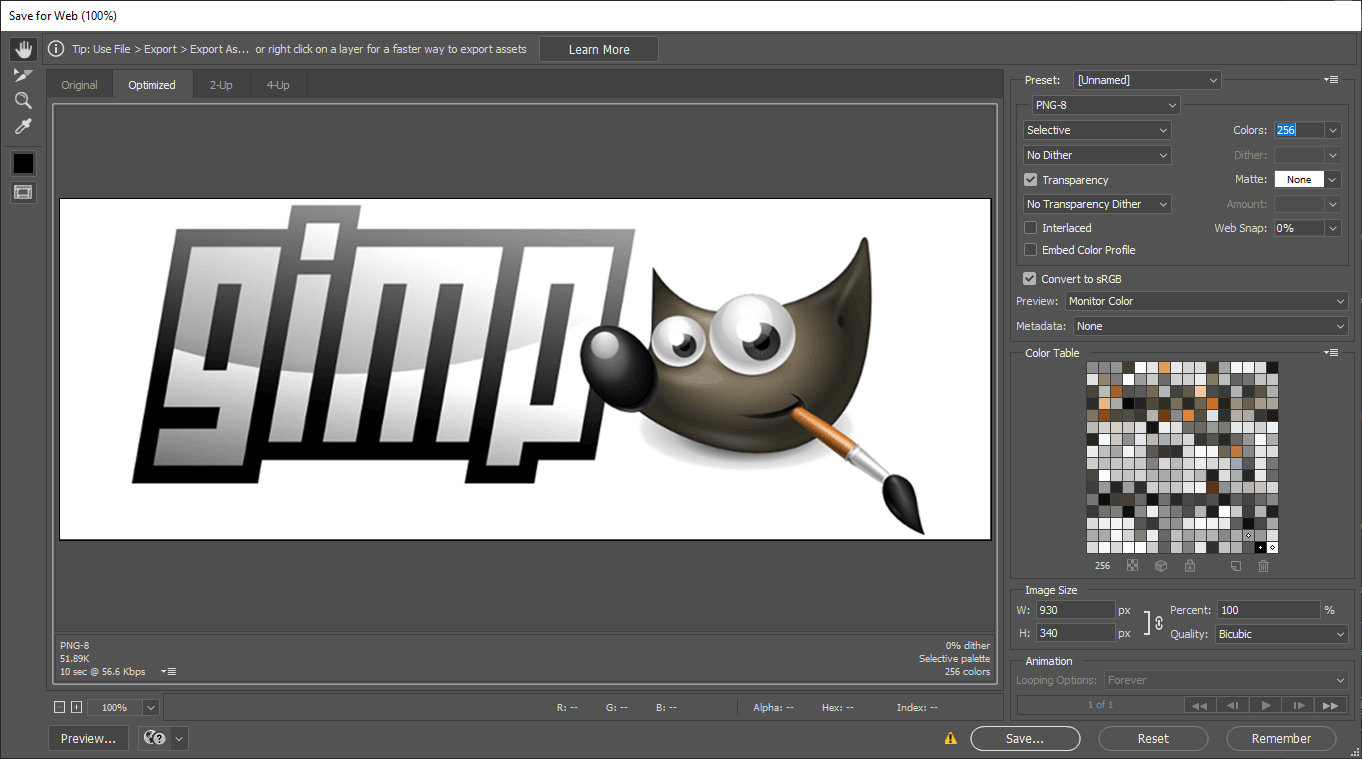Click the GIMP logo preview image

pyautogui.click(x=525, y=369)
